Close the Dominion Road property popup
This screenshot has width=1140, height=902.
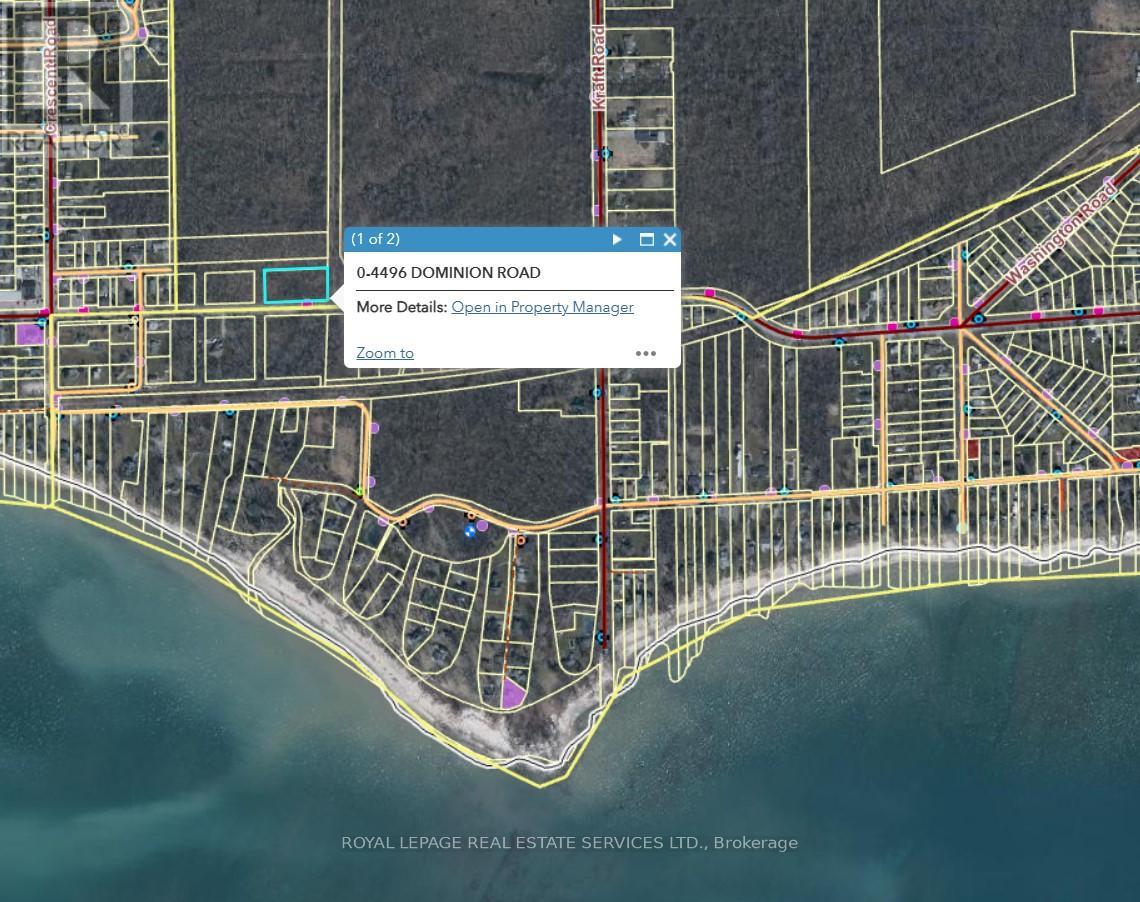click(x=669, y=240)
